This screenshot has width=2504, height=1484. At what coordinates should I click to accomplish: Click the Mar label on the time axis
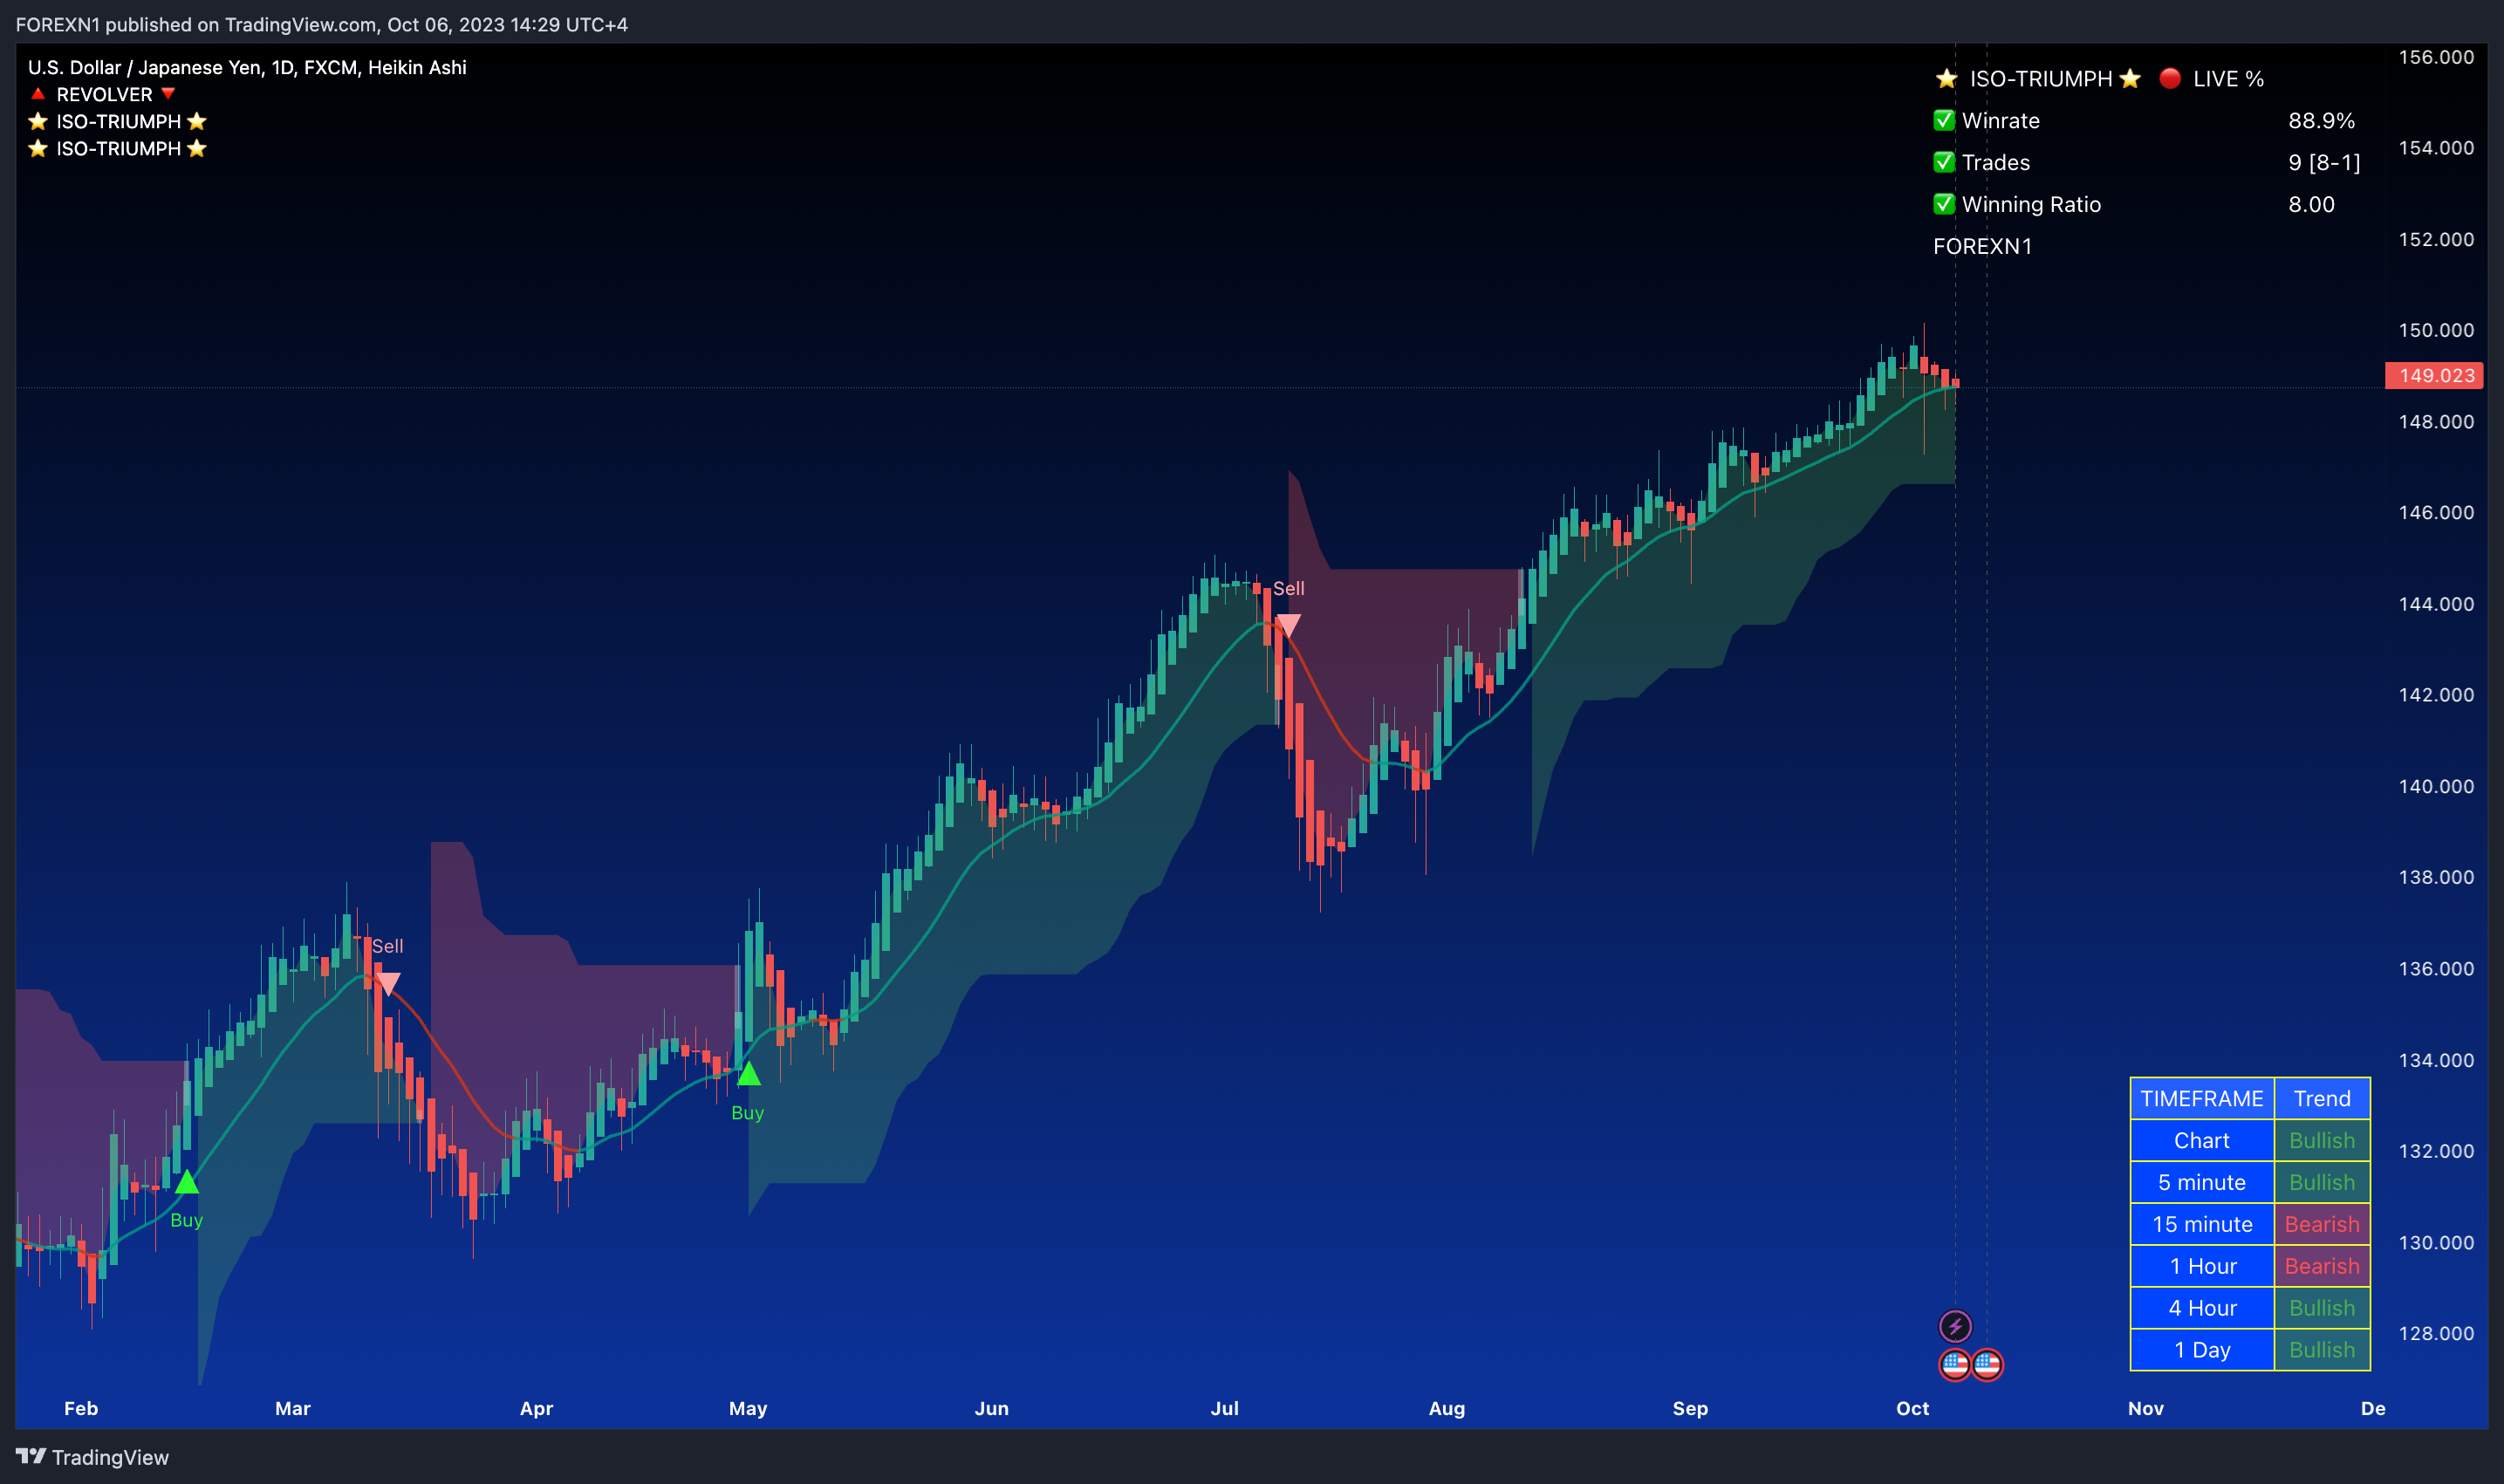pos(293,1408)
